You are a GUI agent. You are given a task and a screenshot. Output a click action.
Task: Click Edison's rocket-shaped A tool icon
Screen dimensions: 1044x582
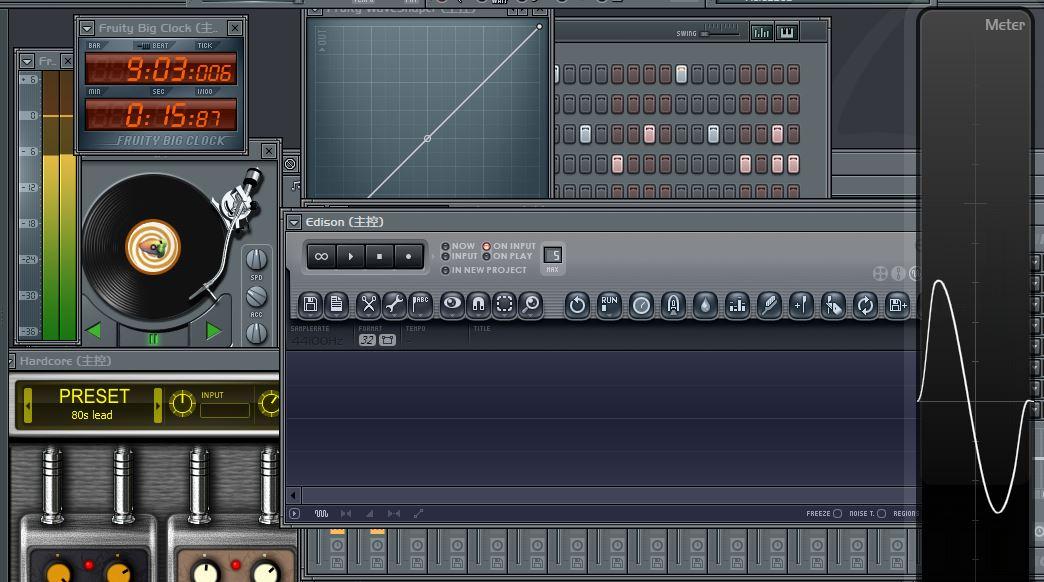coord(673,306)
